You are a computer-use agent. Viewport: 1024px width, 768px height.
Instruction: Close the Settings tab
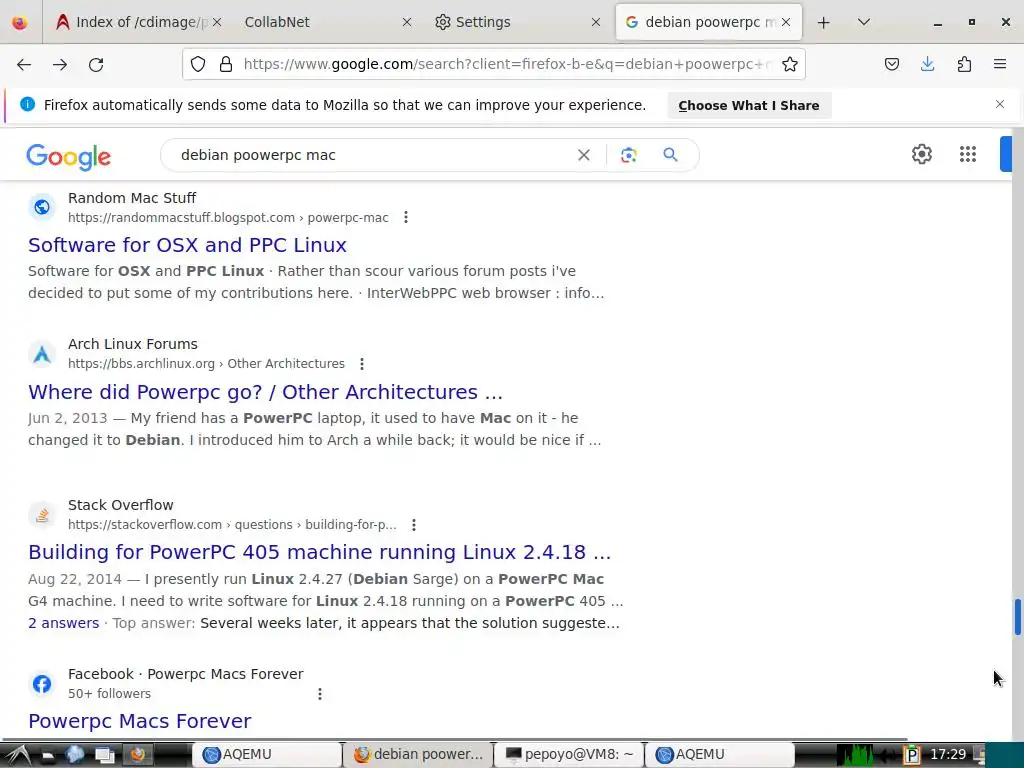[x=596, y=22]
